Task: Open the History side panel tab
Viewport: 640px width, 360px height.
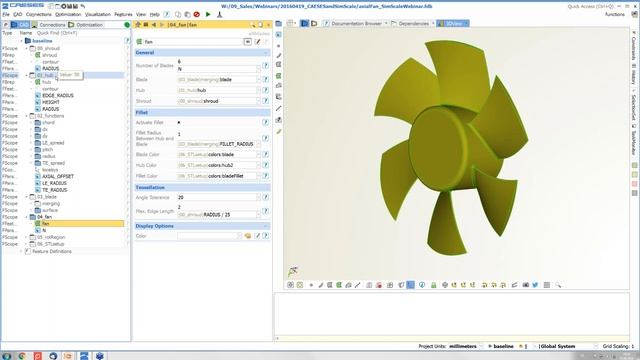Action: [x=634, y=74]
